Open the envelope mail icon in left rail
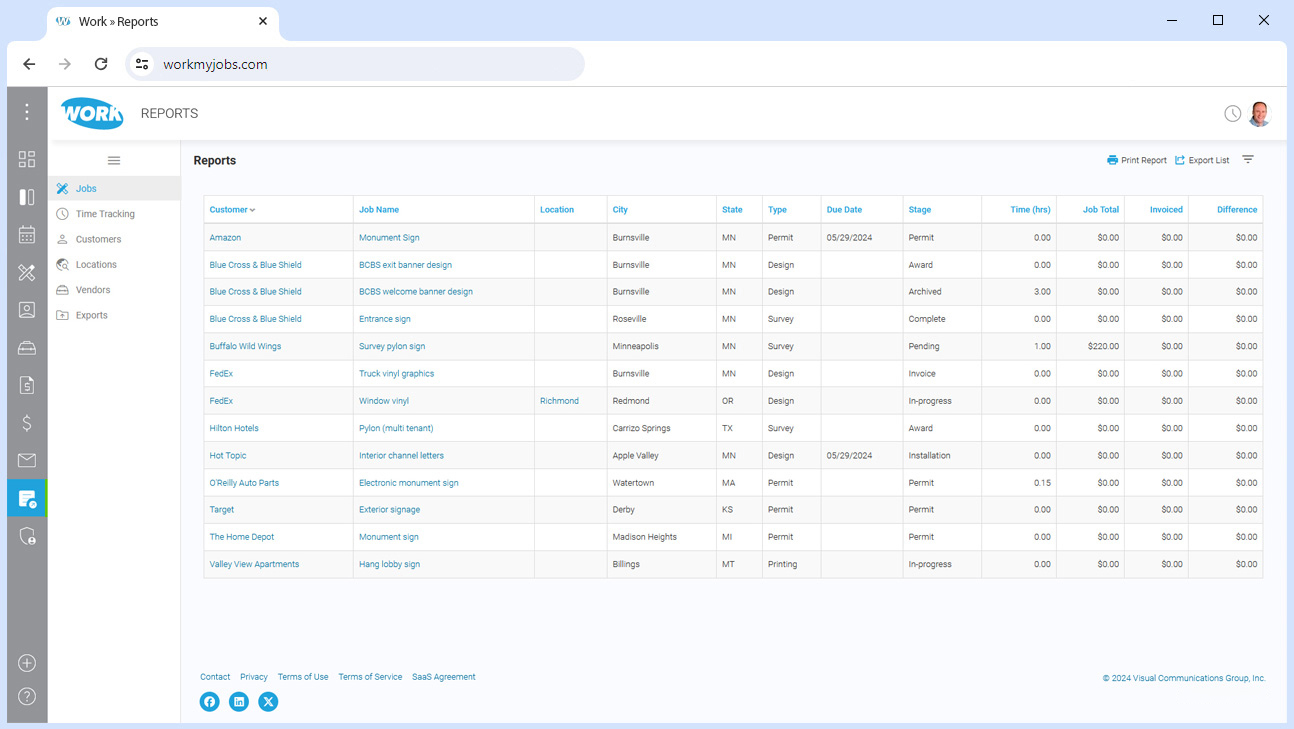Image resolution: width=1294 pixels, height=729 pixels. tap(27, 461)
